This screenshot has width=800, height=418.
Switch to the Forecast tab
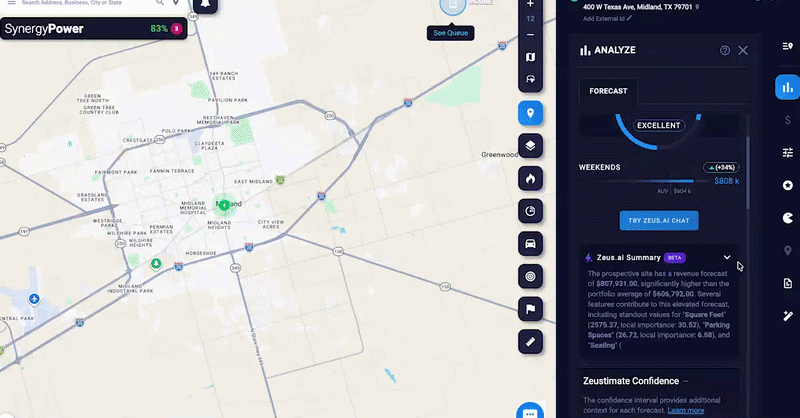pos(609,91)
